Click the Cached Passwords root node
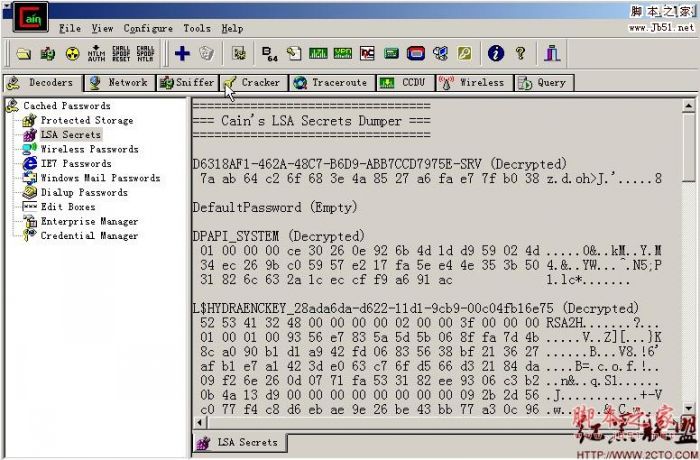 (66, 106)
